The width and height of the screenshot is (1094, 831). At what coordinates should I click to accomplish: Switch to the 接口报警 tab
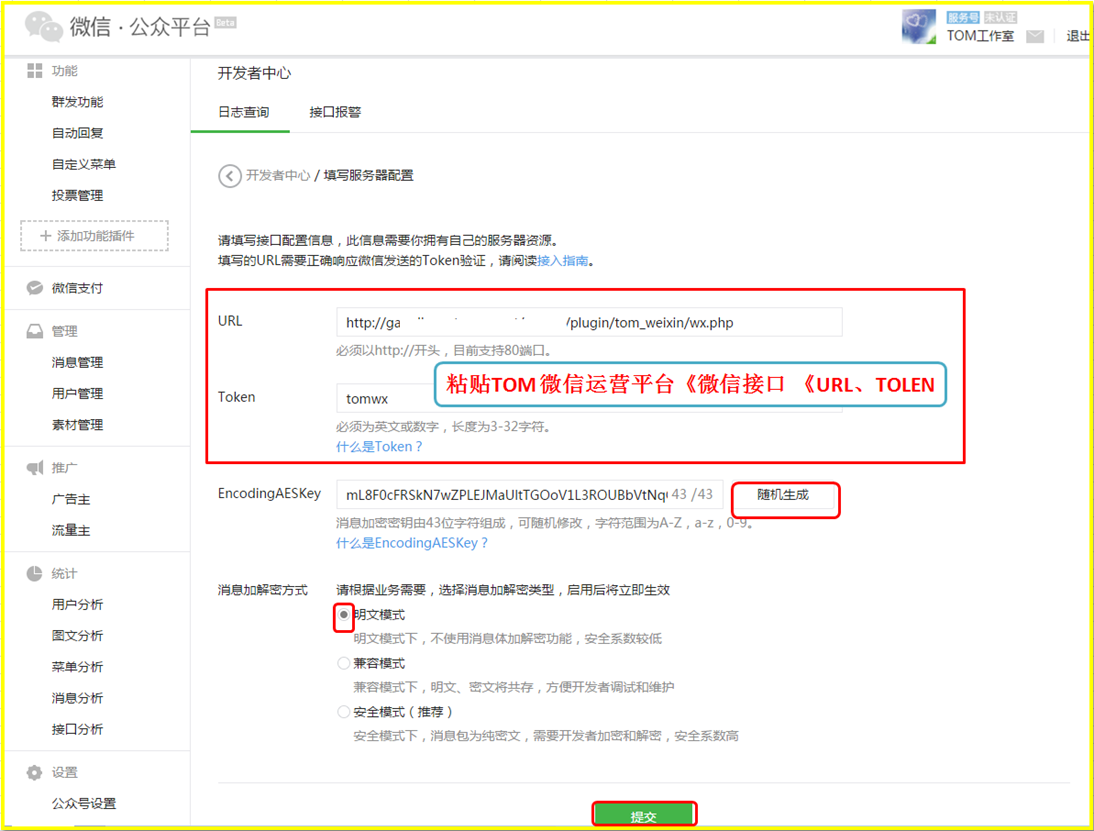pos(335,112)
